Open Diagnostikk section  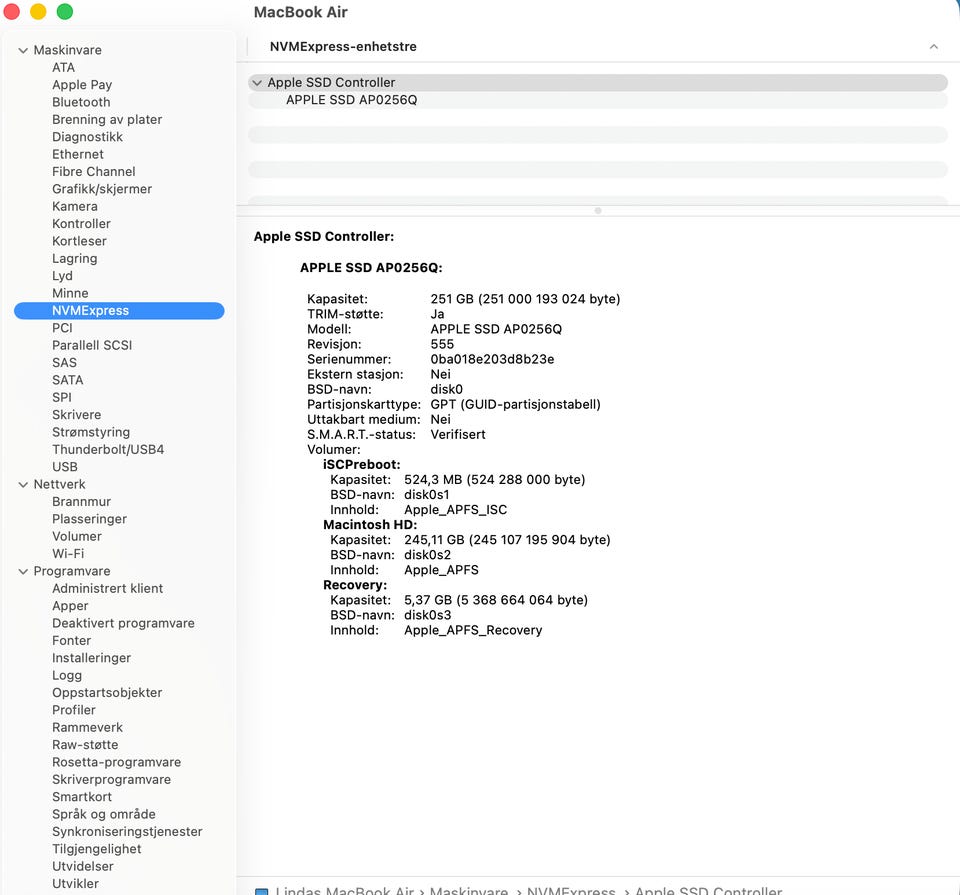(88, 137)
